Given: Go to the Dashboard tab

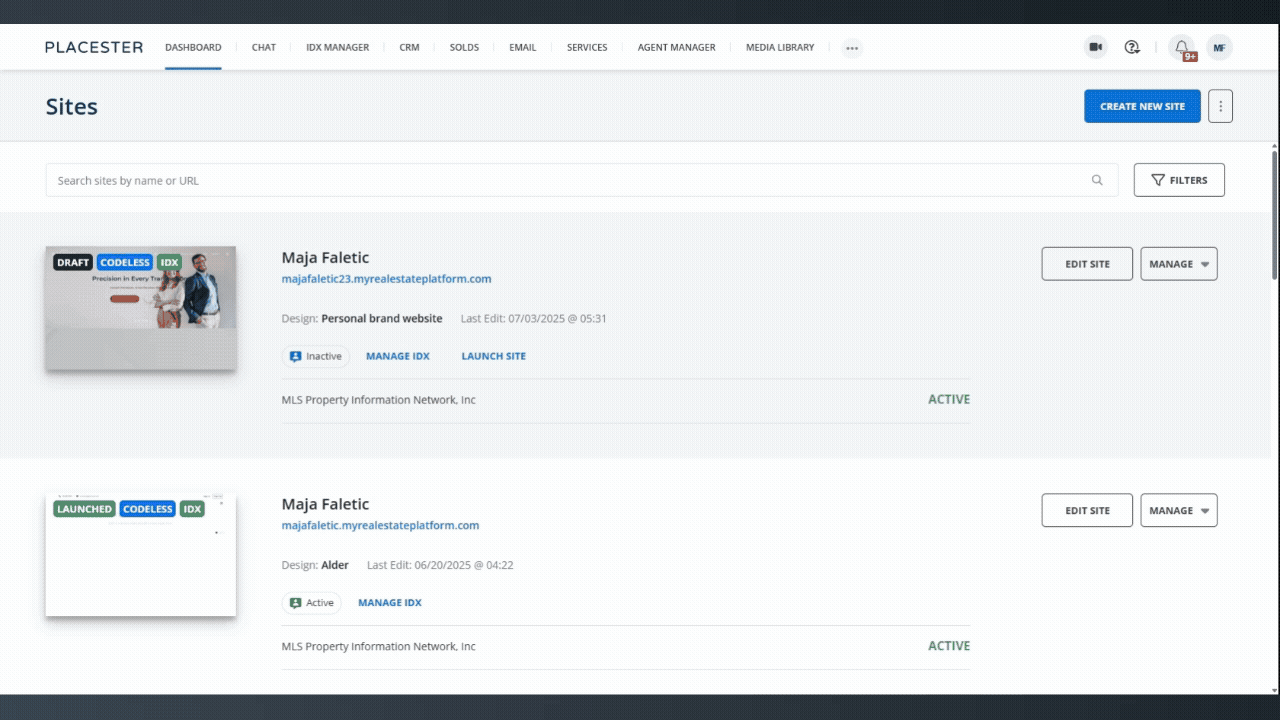Looking at the screenshot, I should [193, 47].
